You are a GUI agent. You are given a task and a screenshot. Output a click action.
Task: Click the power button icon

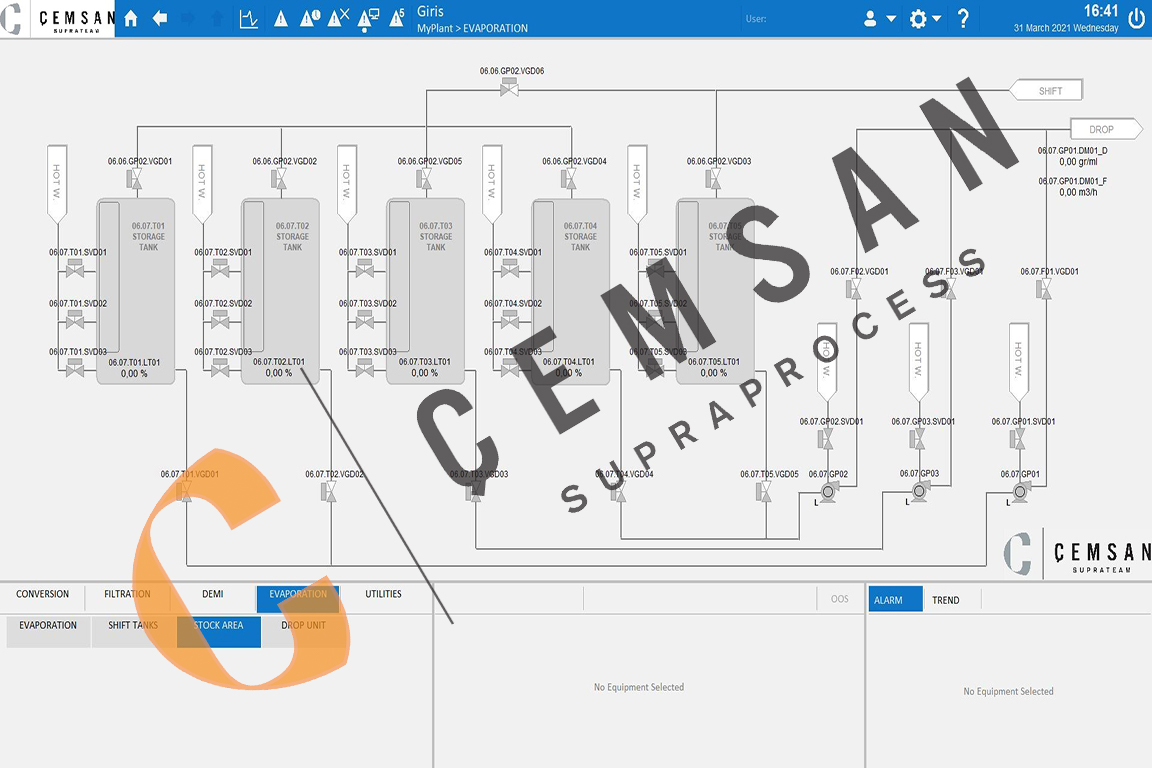coord(1136,19)
